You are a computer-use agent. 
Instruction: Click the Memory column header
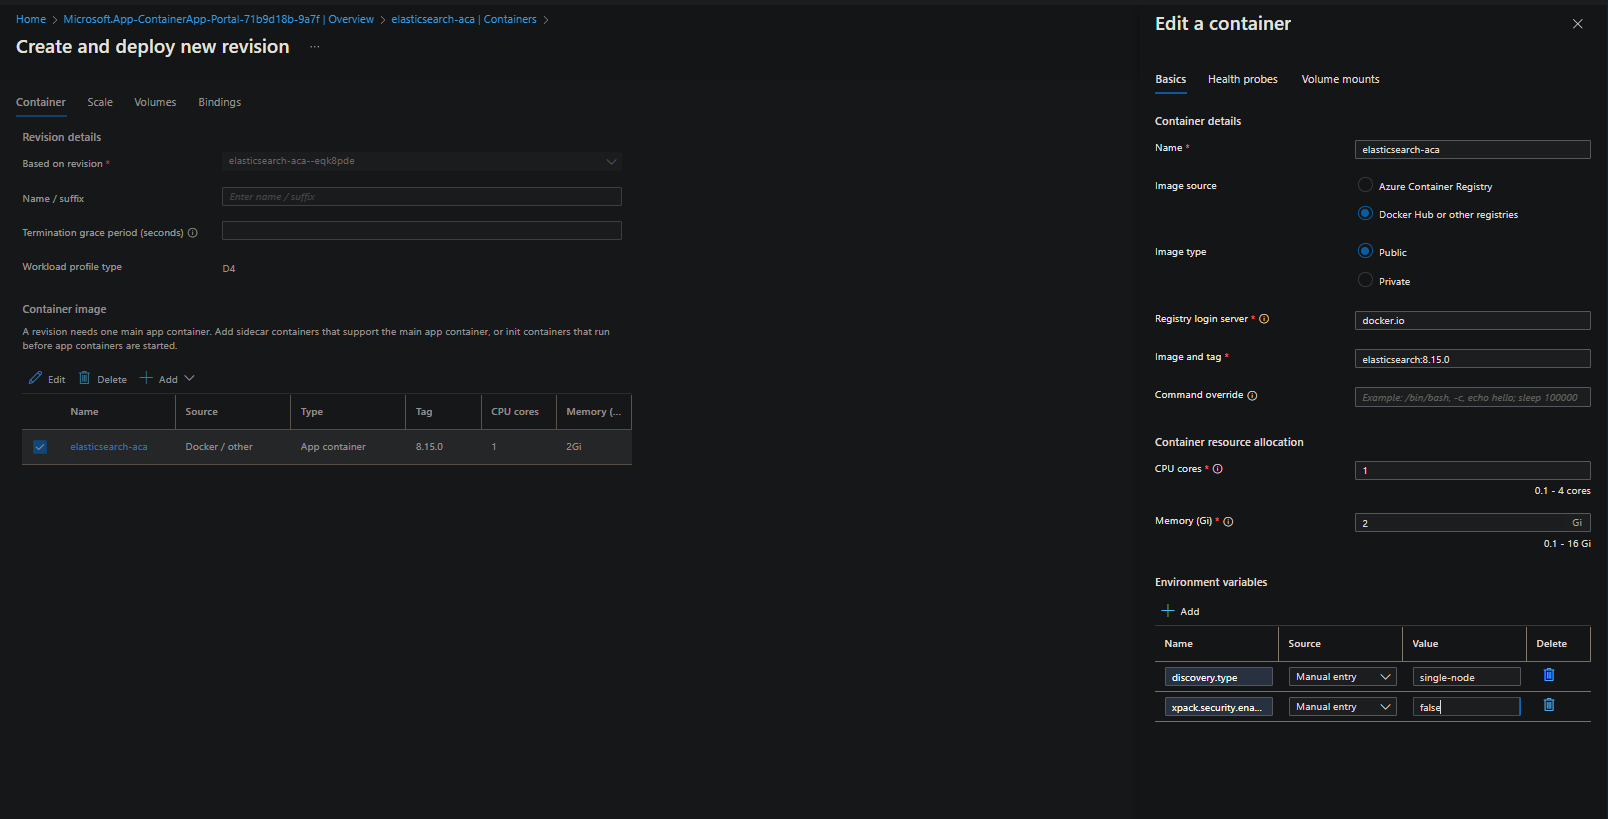[593, 412]
